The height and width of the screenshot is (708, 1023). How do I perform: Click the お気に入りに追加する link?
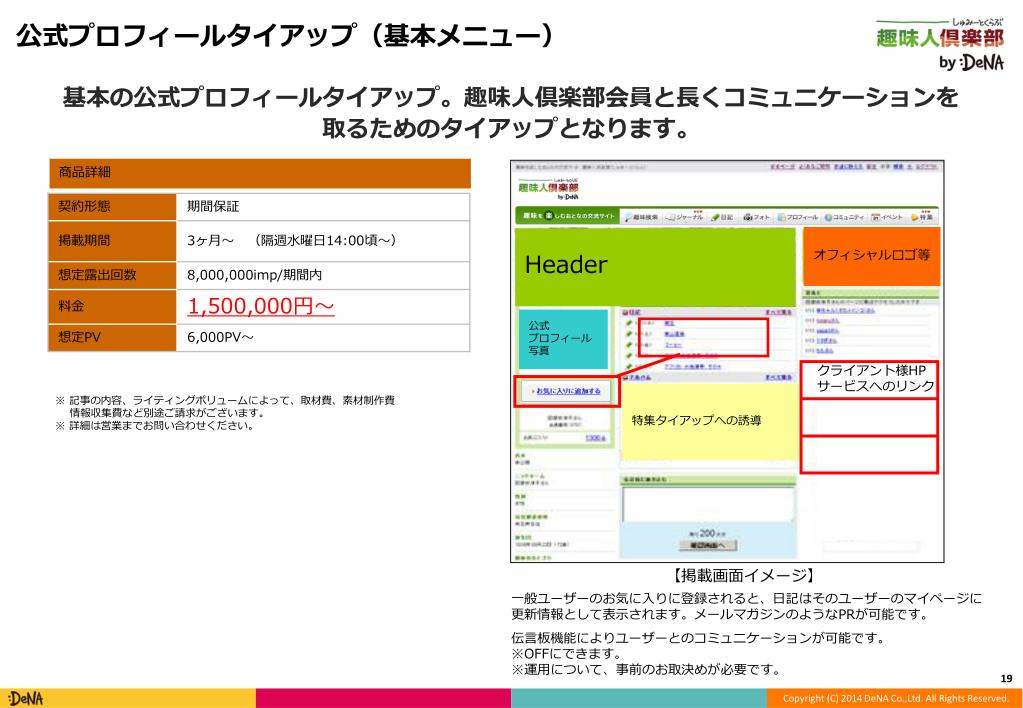pyautogui.click(x=568, y=391)
